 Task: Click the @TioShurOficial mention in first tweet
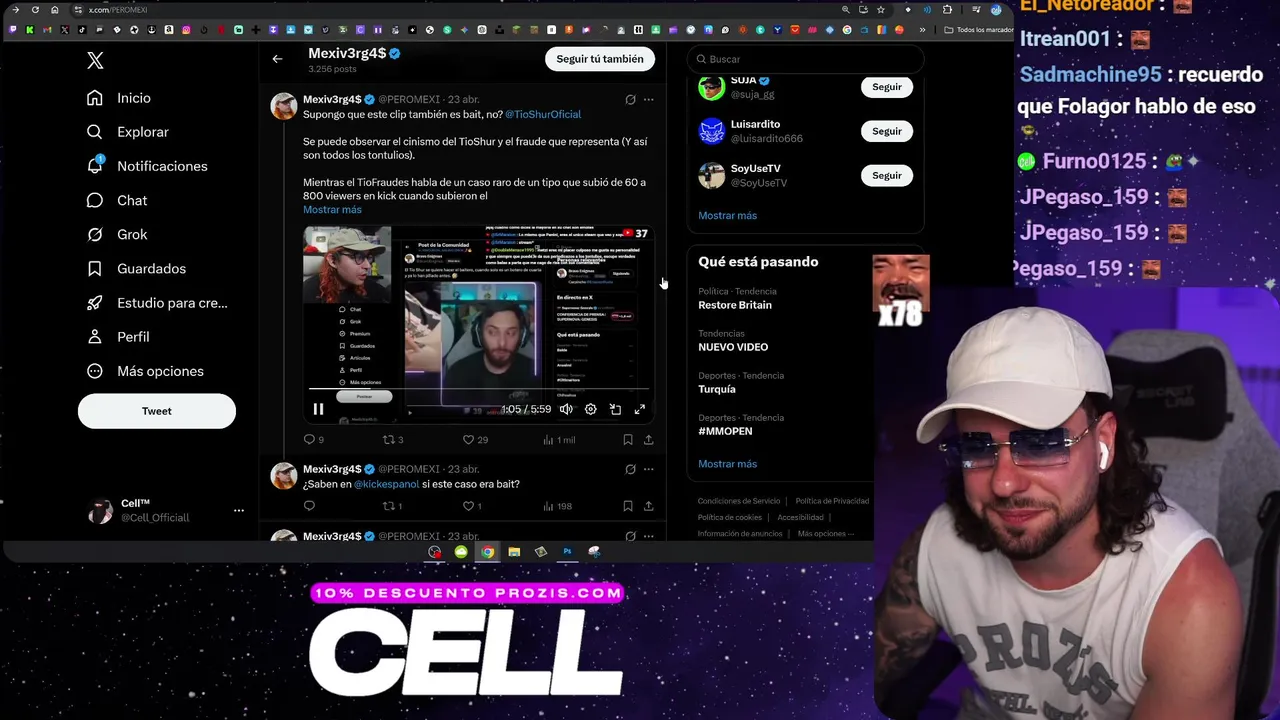click(543, 114)
